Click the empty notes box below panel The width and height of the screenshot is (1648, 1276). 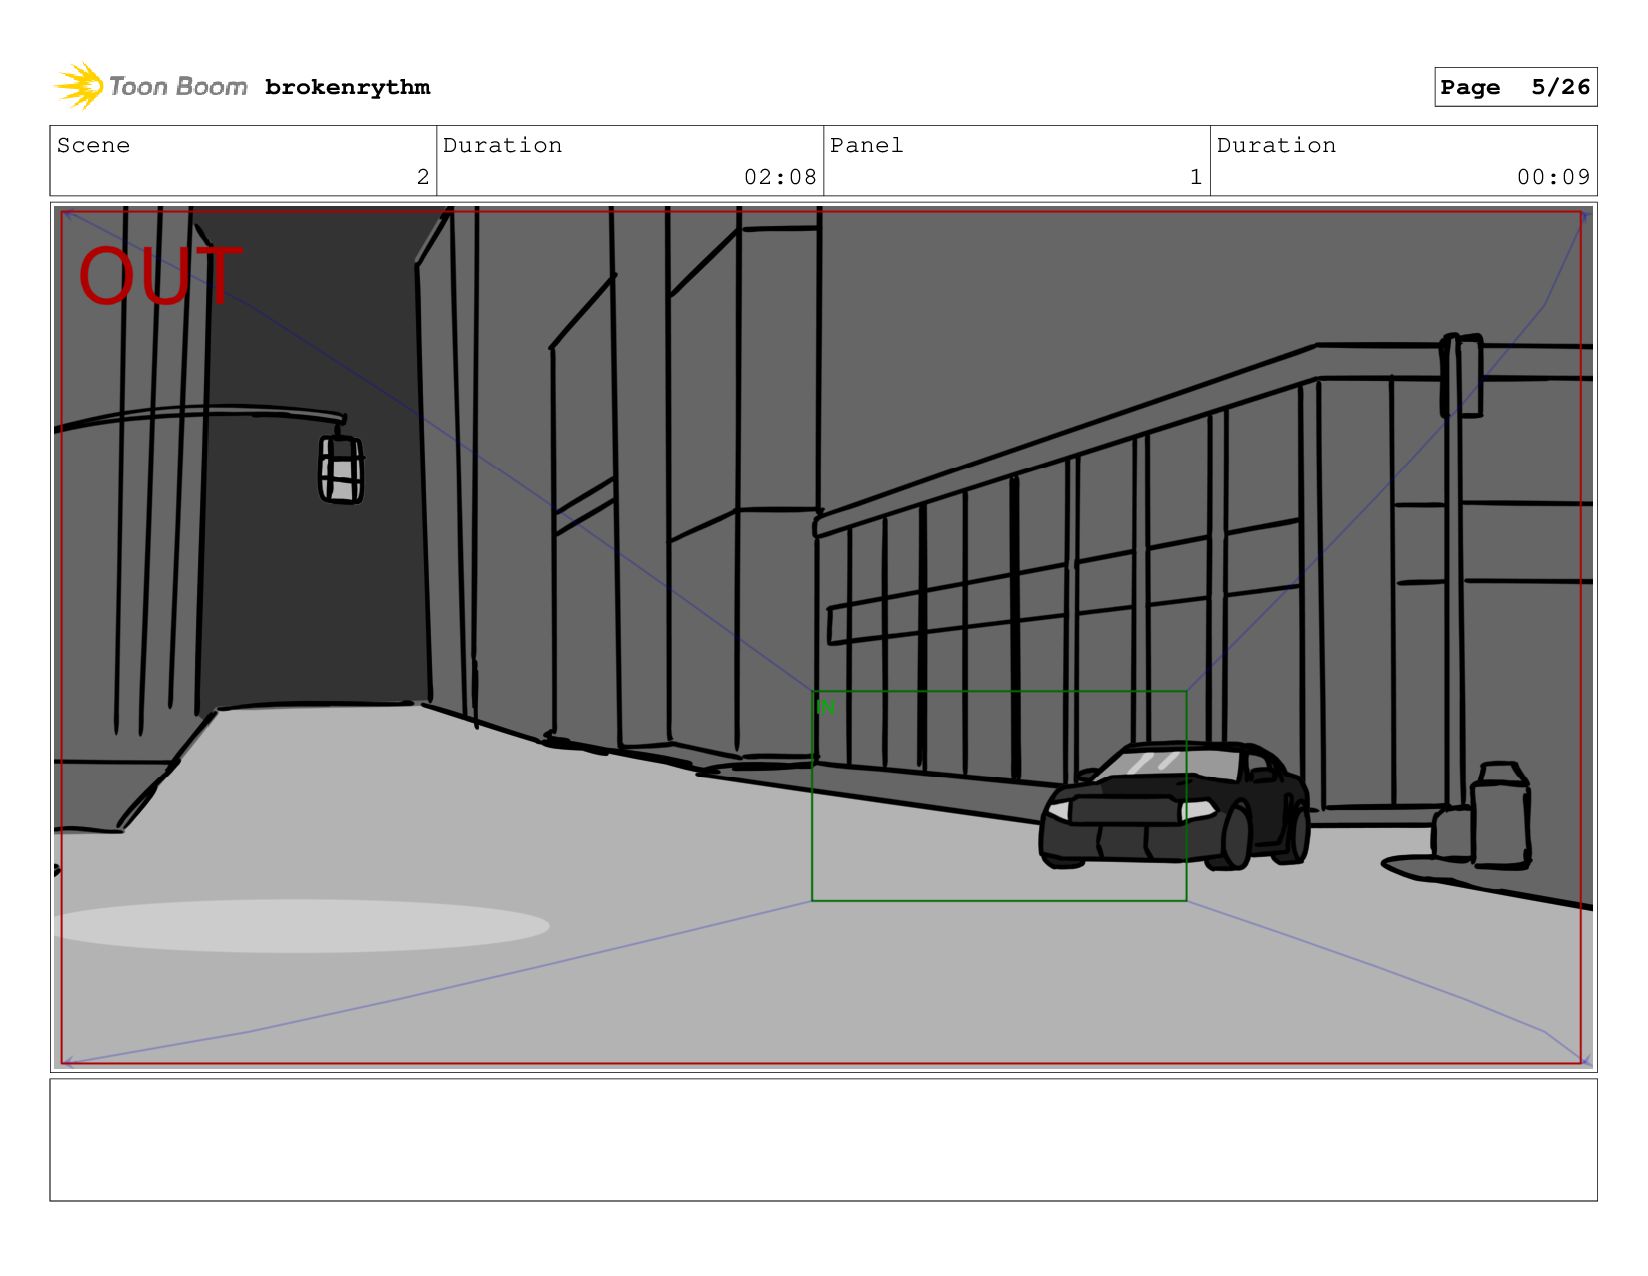(823, 1140)
